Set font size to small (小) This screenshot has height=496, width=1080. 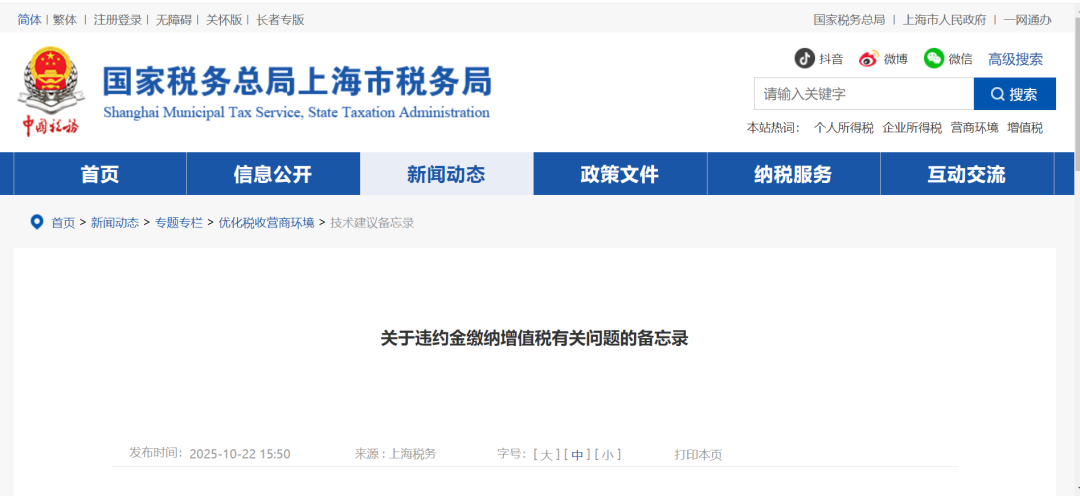(x=608, y=454)
